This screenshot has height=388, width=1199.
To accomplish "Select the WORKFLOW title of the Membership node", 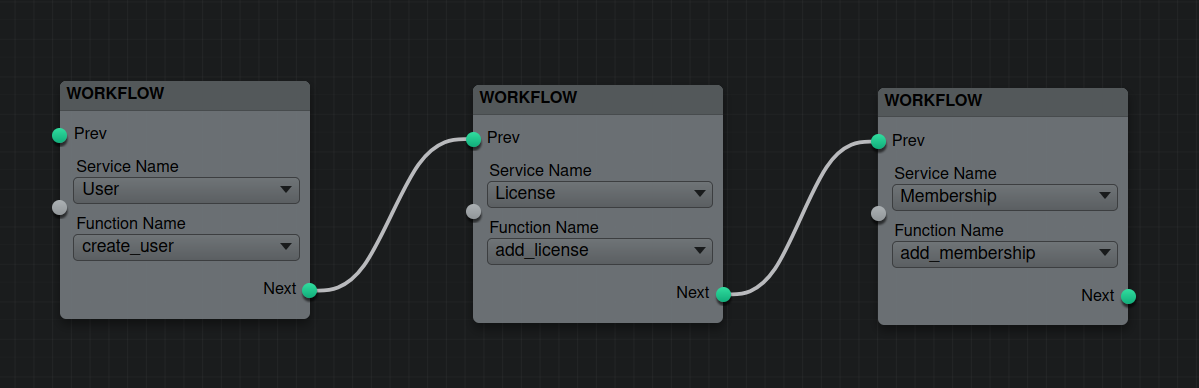I will [934, 101].
